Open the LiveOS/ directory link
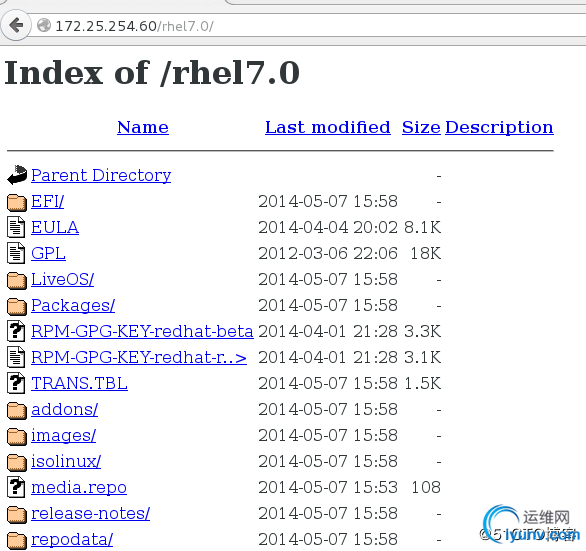Image resolution: width=586 pixels, height=551 pixels. click(x=62, y=279)
